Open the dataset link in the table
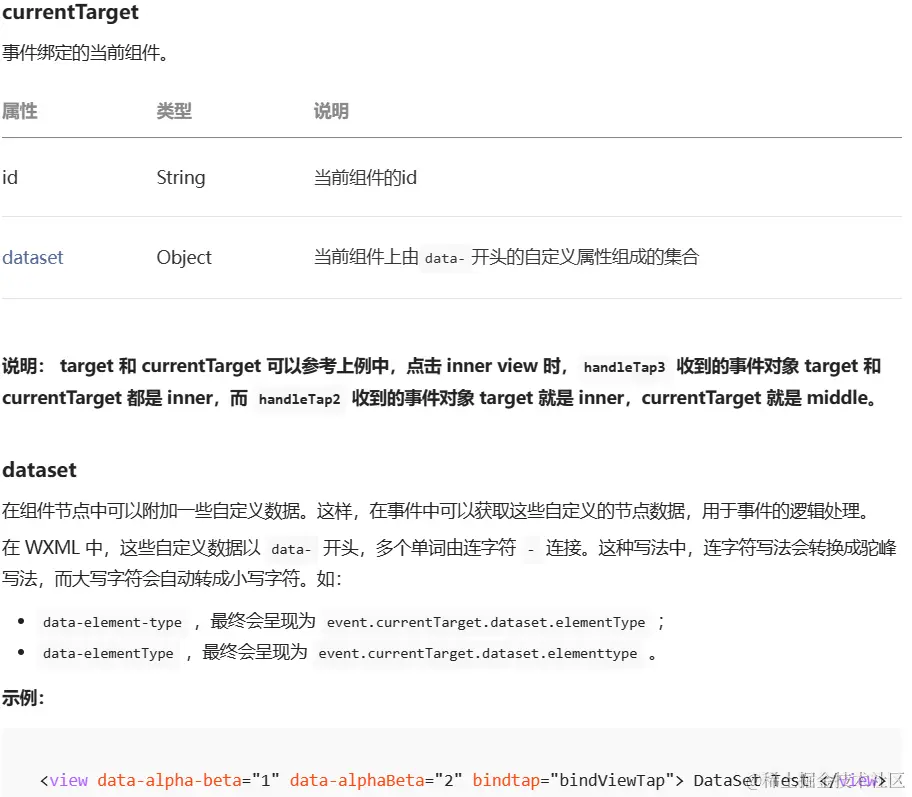 point(33,257)
